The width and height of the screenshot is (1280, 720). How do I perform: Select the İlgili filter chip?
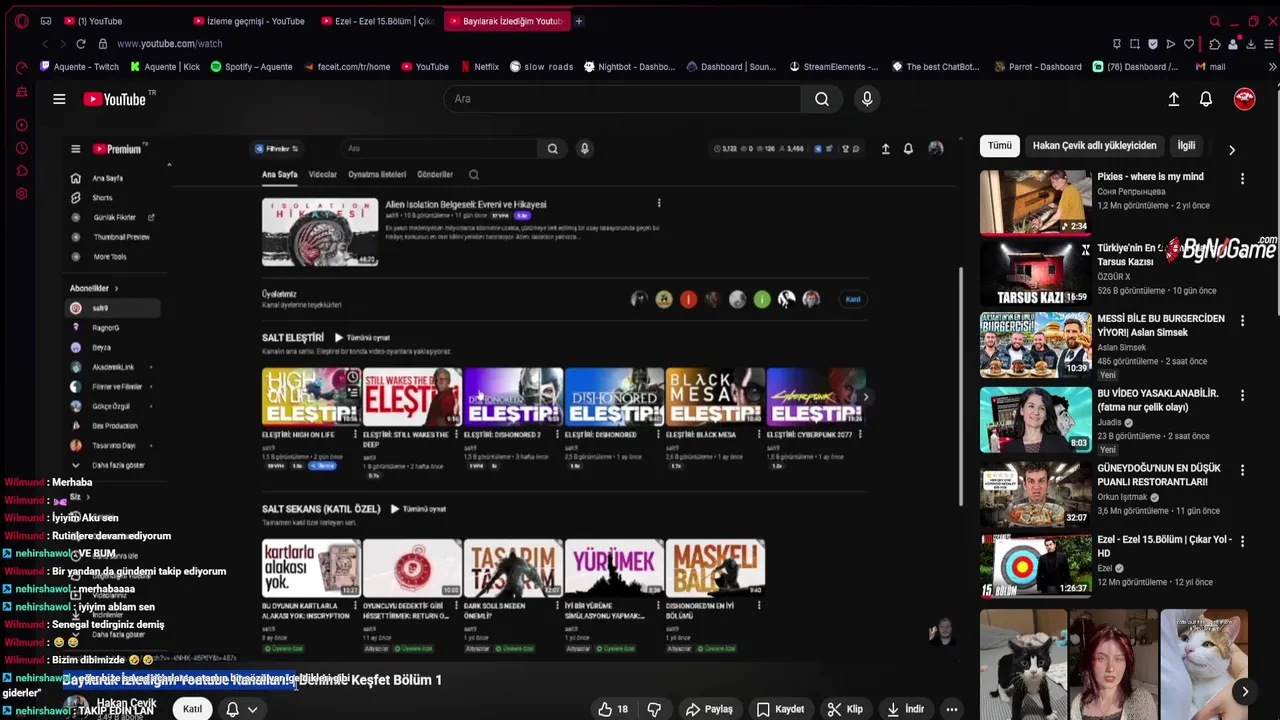tap(1186, 146)
